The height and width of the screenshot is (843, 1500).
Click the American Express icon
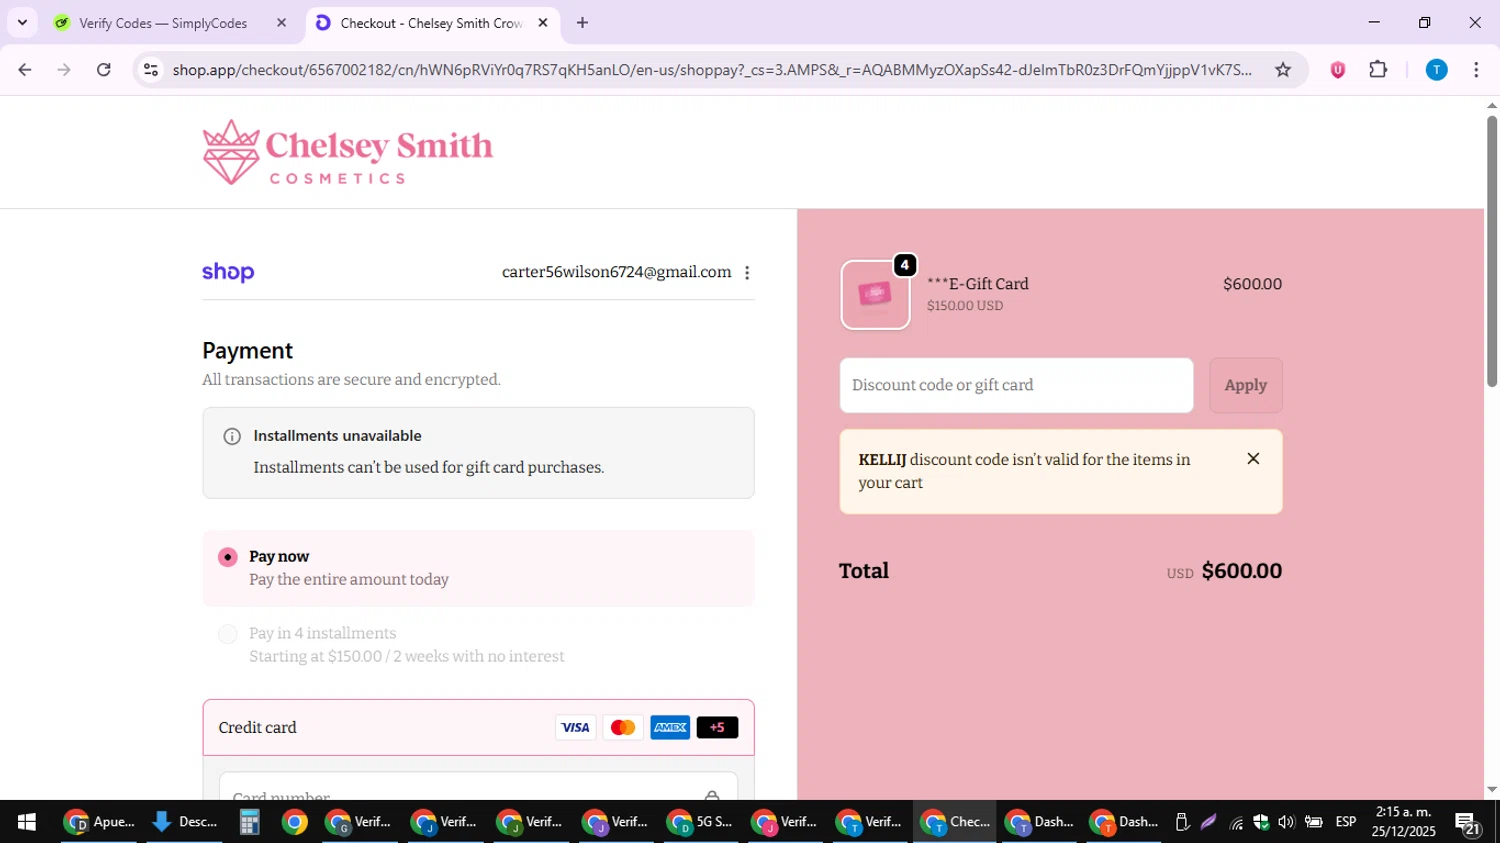point(670,728)
